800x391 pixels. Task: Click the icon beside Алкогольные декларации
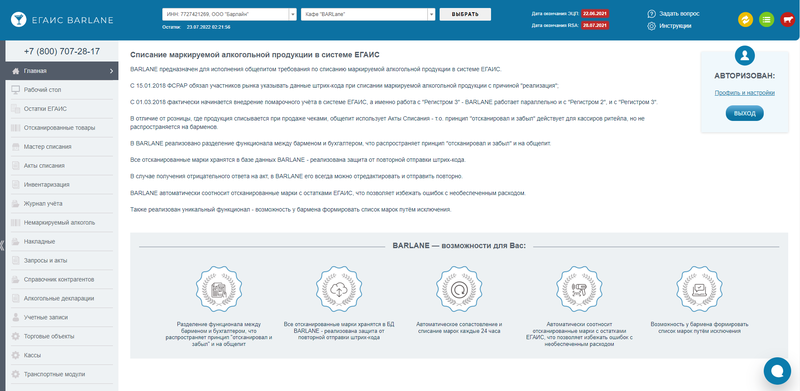[x=15, y=299]
